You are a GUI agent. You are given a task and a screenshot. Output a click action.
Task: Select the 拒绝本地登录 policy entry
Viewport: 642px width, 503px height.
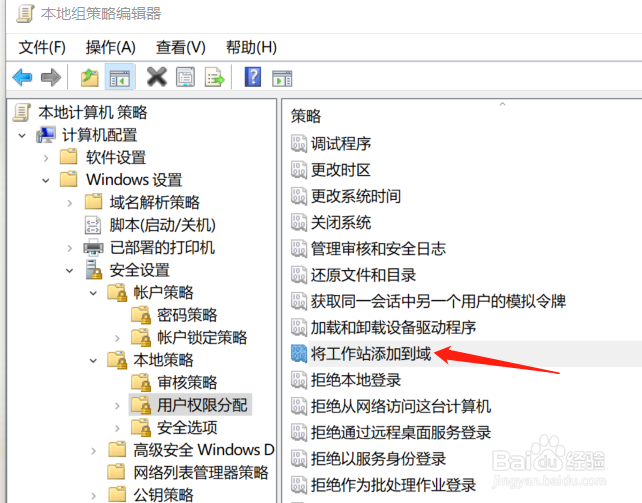click(356, 380)
